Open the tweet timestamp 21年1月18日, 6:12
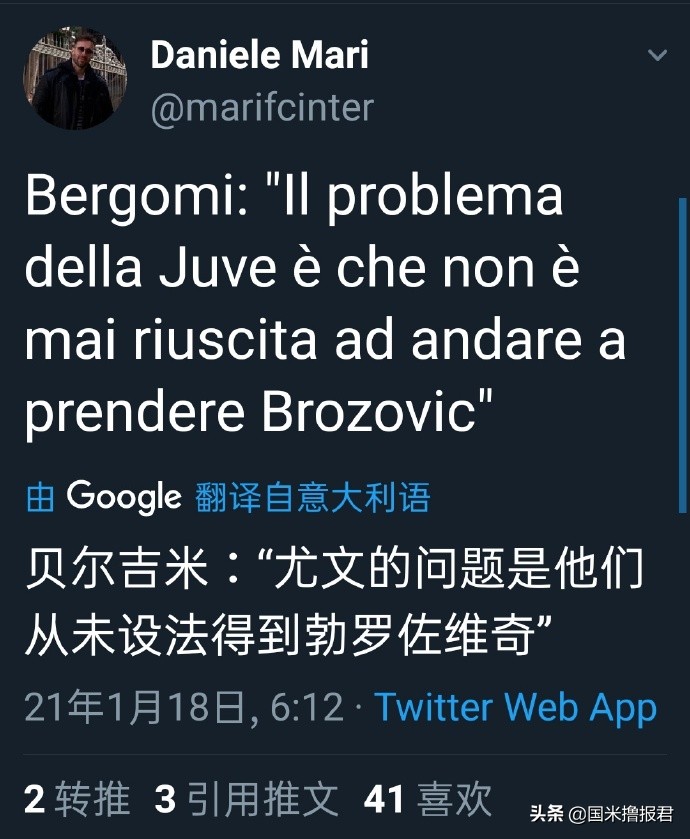Viewport: 690px width, 839px height. click(x=184, y=707)
